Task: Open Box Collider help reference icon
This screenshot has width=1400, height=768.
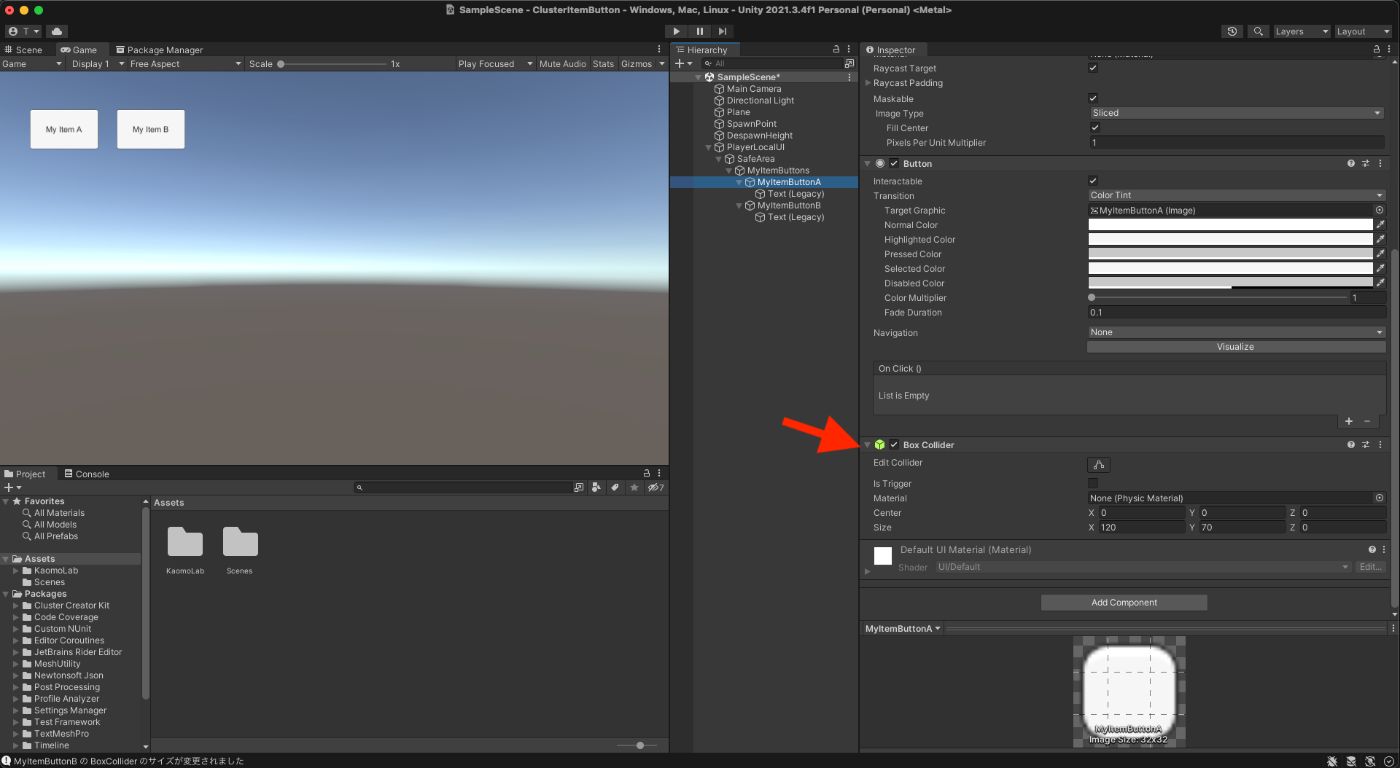Action: click(1351, 445)
